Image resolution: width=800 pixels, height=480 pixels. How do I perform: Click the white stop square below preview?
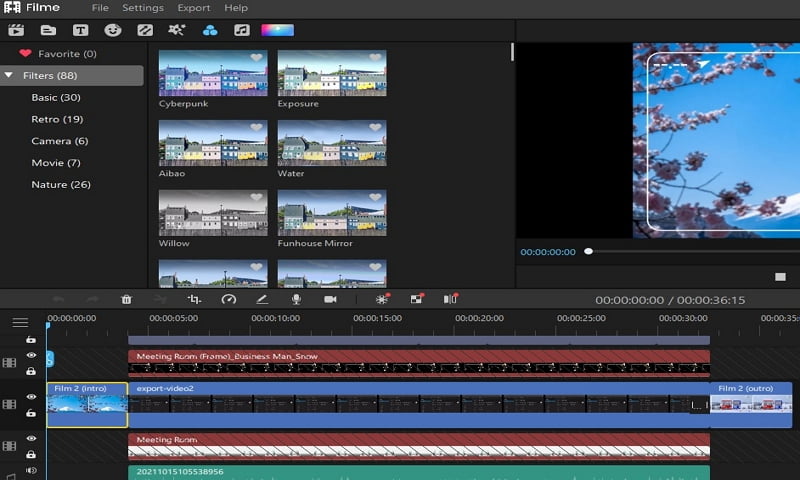tap(781, 276)
